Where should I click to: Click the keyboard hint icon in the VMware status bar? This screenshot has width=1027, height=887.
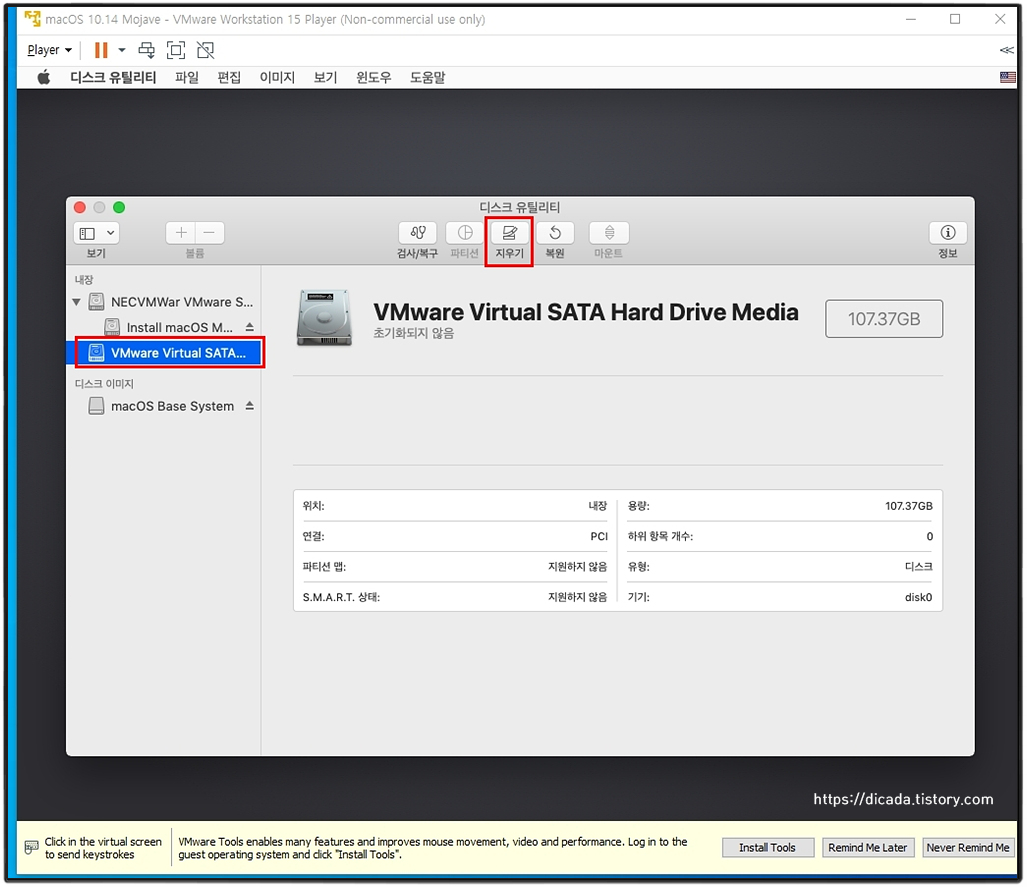tap(31, 848)
